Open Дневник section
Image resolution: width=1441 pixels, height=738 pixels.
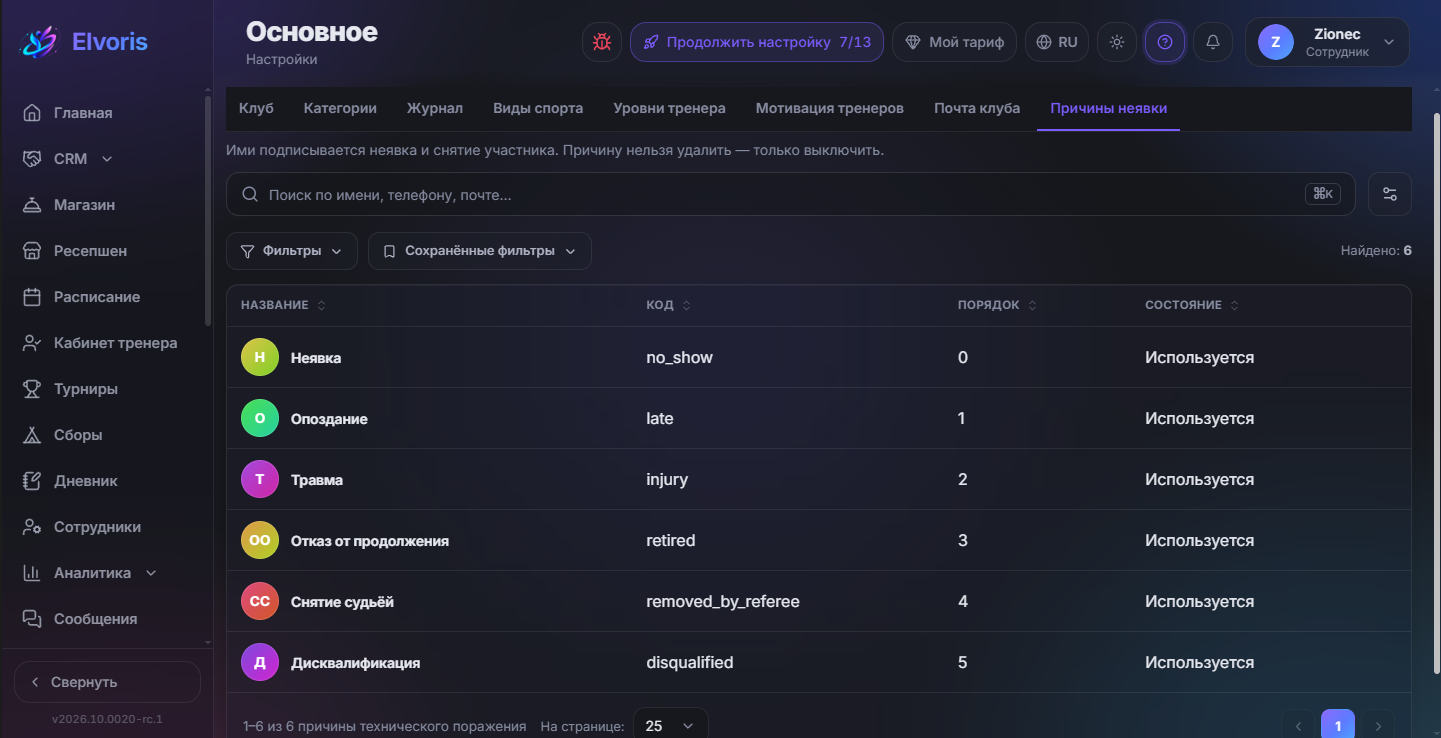pos(86,481)
